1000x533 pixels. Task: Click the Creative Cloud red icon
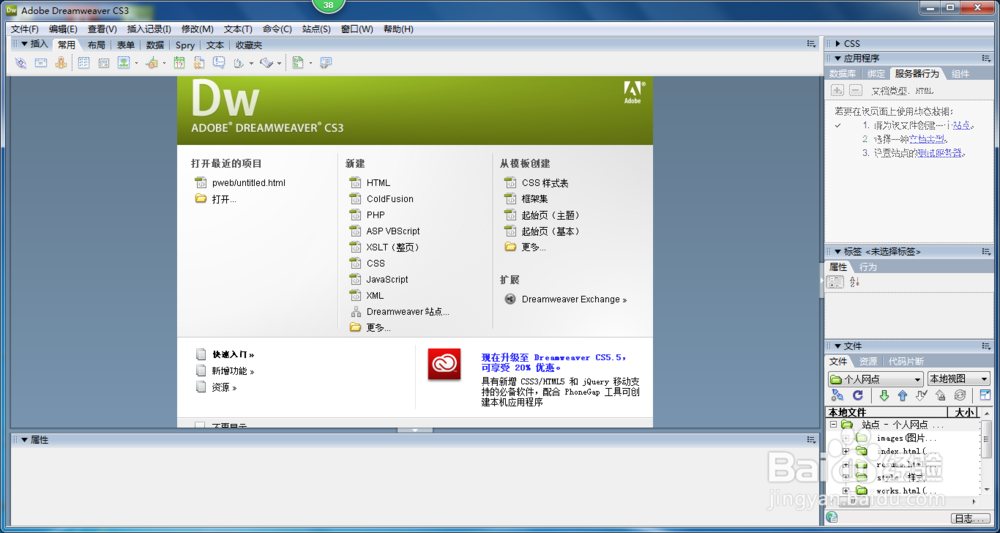(x=444, y=364)
